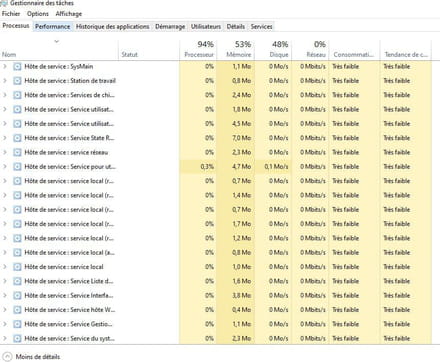
Task: Expand the service réseau host row
Action: point(5,152)
